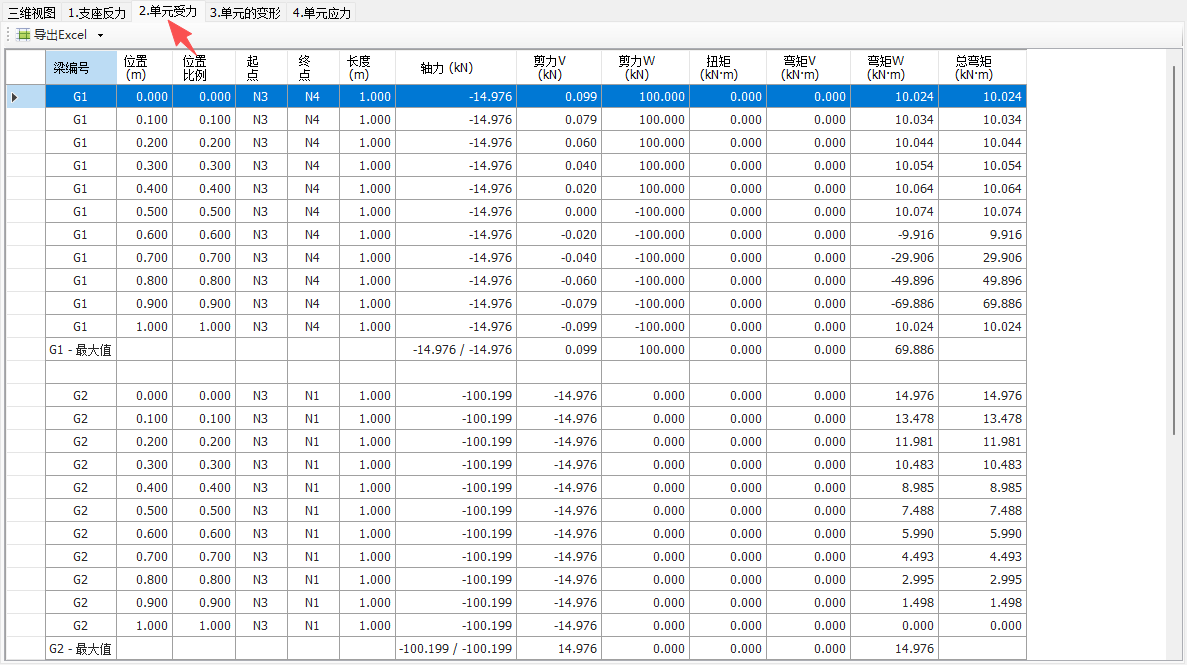Click the 弯矩W (kN·m) column header
The image size is (1187, 665).
[x=894, y=67]
